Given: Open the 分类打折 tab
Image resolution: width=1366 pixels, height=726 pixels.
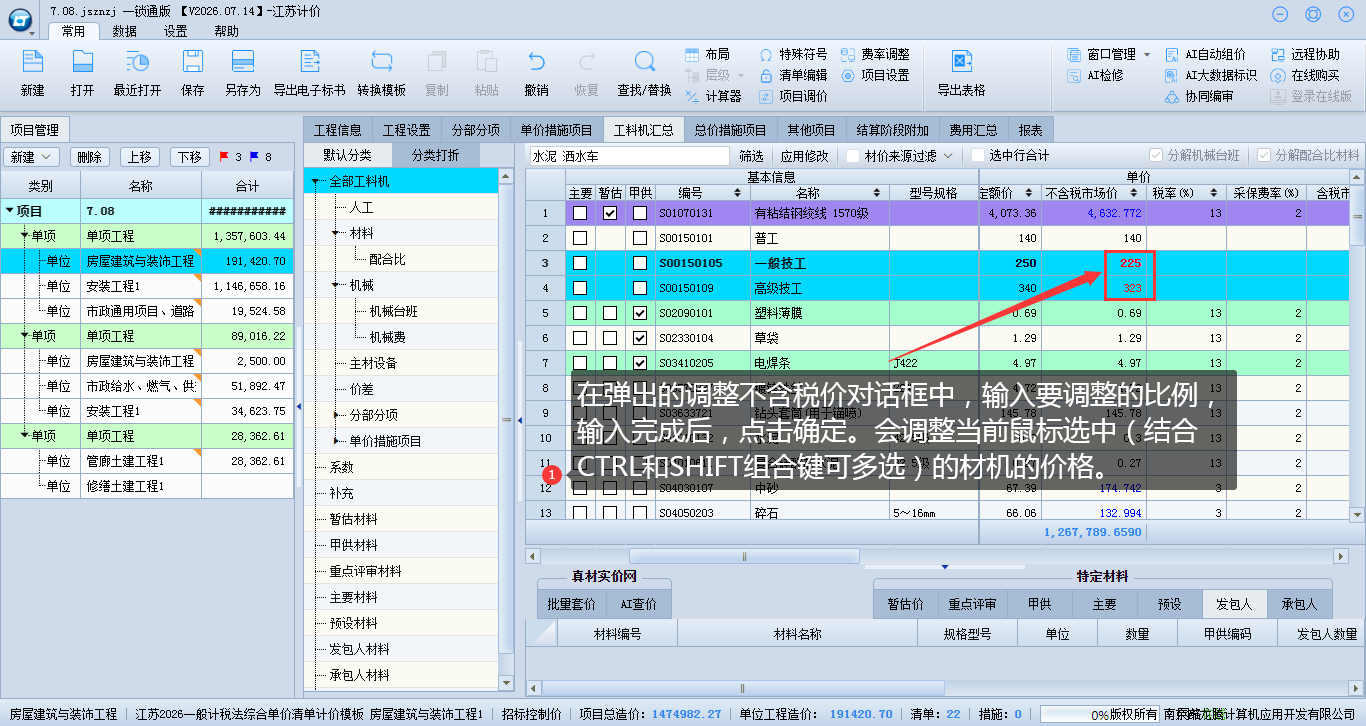Looking at the screenshot, I should click(x=436, y=155).
